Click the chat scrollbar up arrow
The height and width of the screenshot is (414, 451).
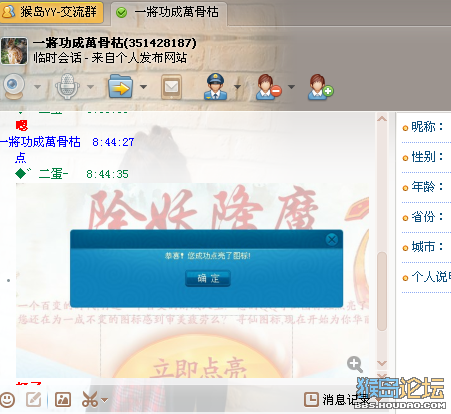tap(382, 119)
